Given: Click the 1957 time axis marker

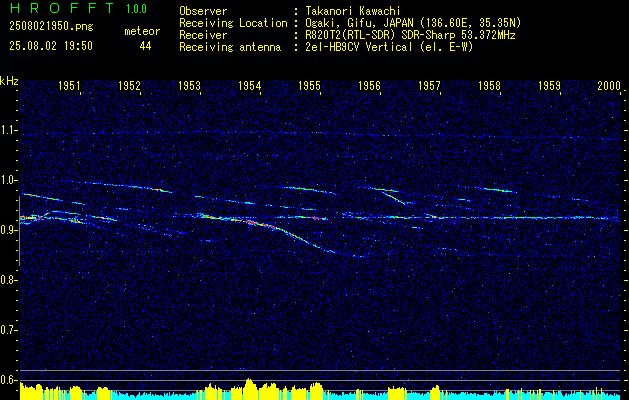Looking at the screenshot, I should [x=429, y=85].
